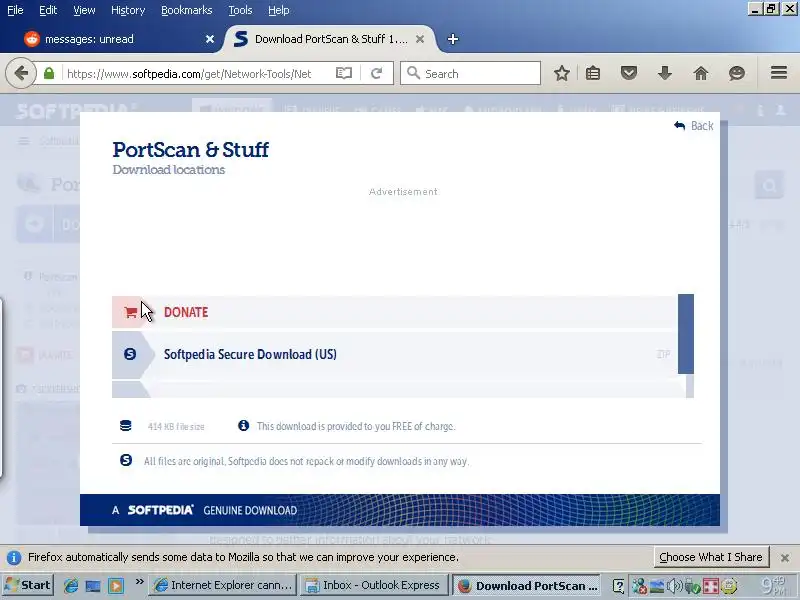Close the Download PortScan & Stuff tab
The height and width of the screenshot is (600, 800).
(x=420, y=39)
